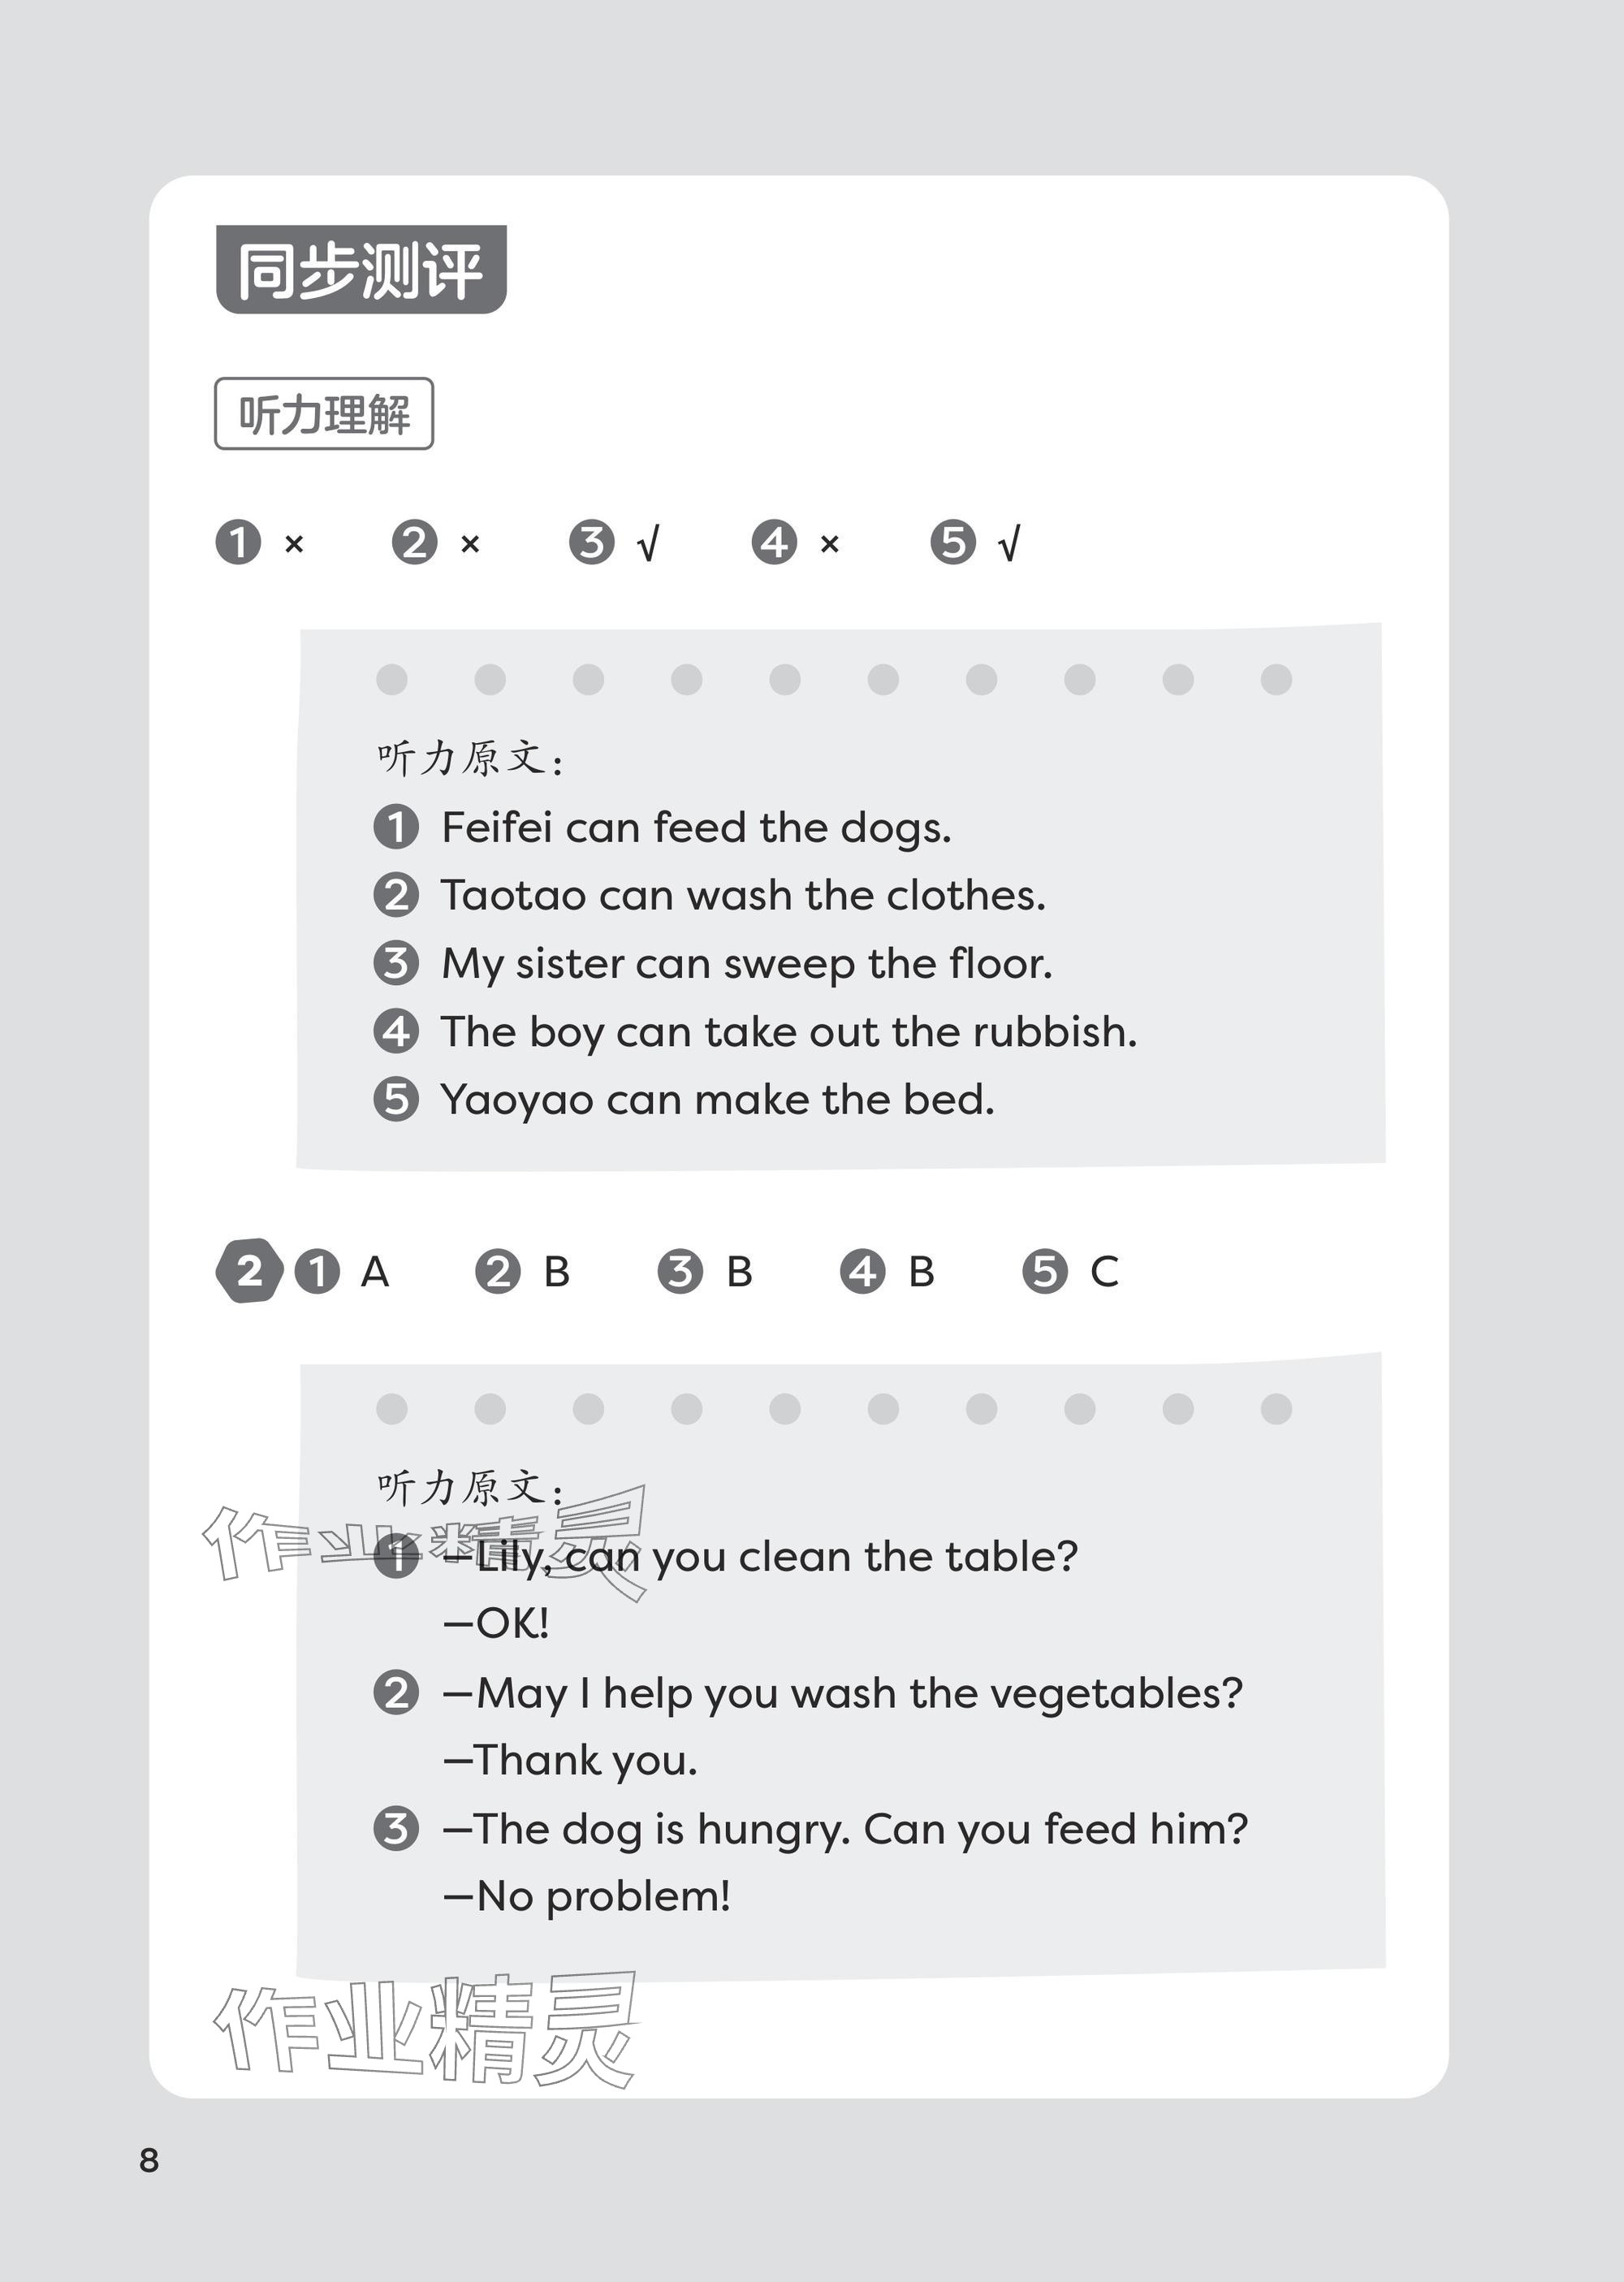Click the circle 5 beside 'Yaoyao can make'
The height and width of the screenshot is (2282, 1624).
[396, 1099]
